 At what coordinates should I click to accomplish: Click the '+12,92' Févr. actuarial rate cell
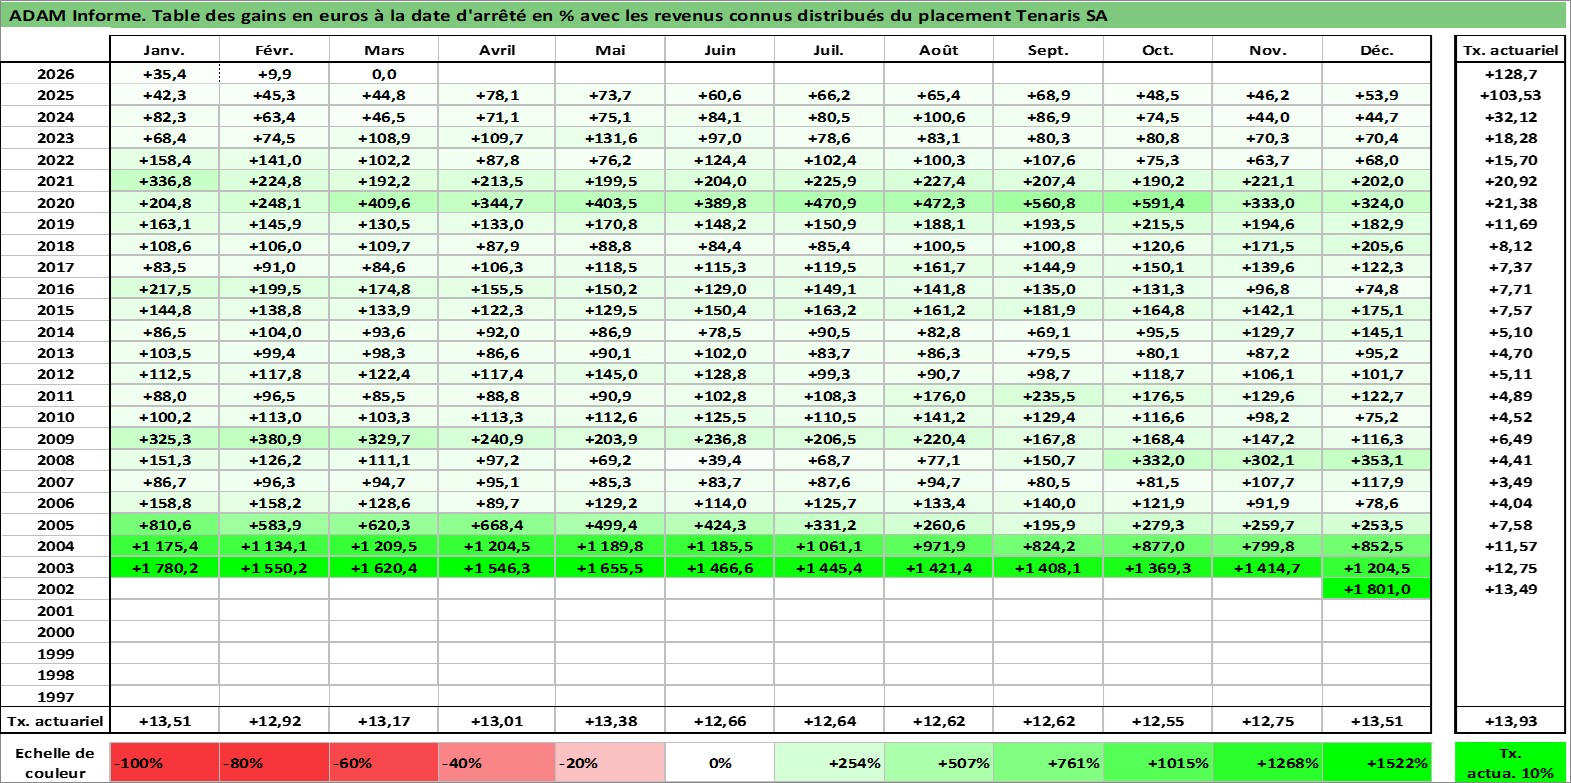click(x=274, y=721)
